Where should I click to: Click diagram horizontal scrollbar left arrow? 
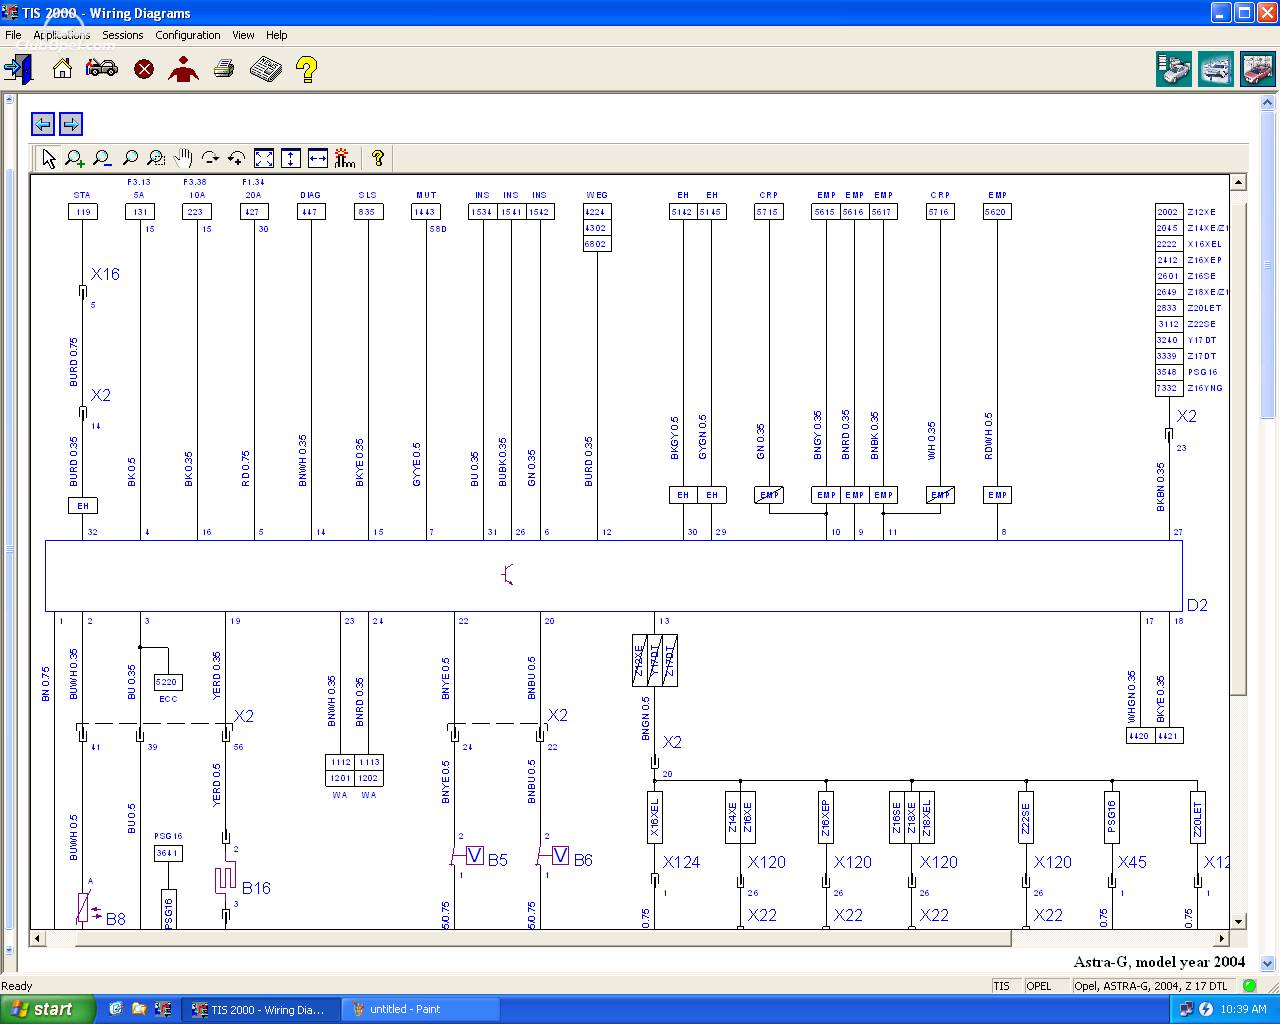tap(38, 938)
